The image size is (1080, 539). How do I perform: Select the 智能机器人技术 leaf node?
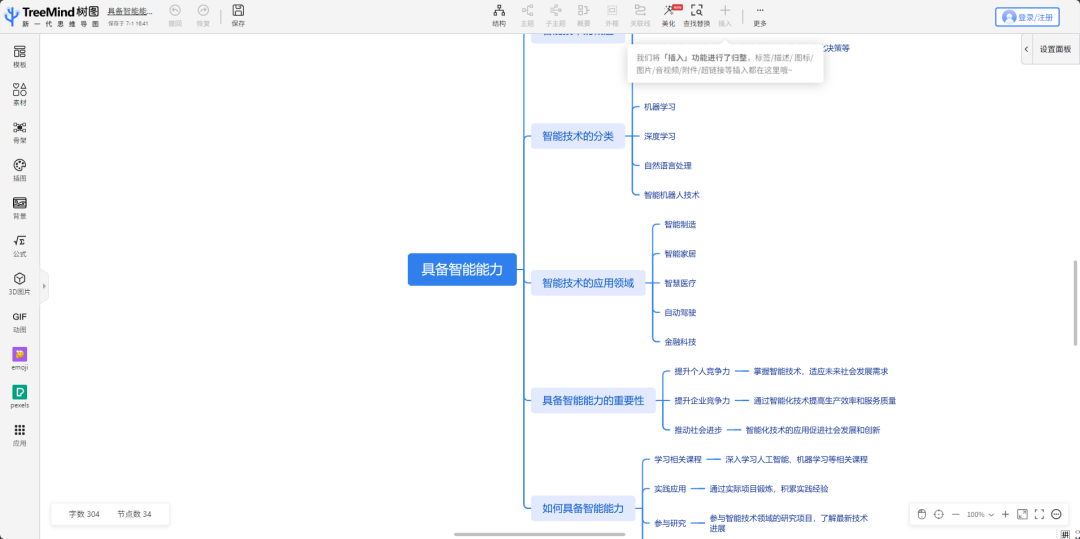[672, 195]
